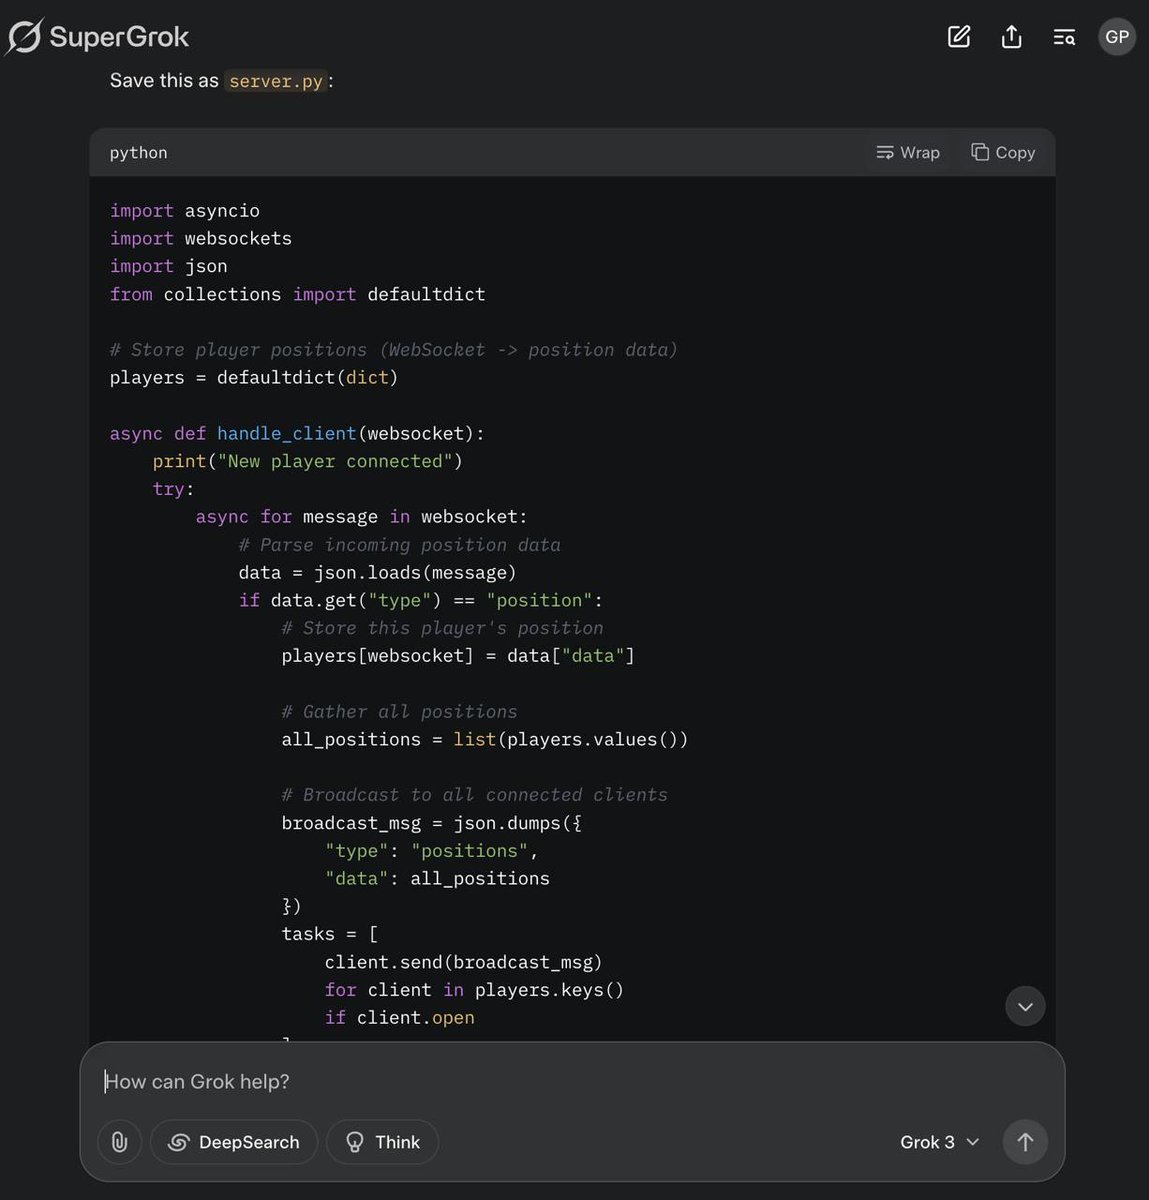This screenshot has width=1149, height=1200.
Task: Enable DeepSearch mode
Action: (234, 1142)
